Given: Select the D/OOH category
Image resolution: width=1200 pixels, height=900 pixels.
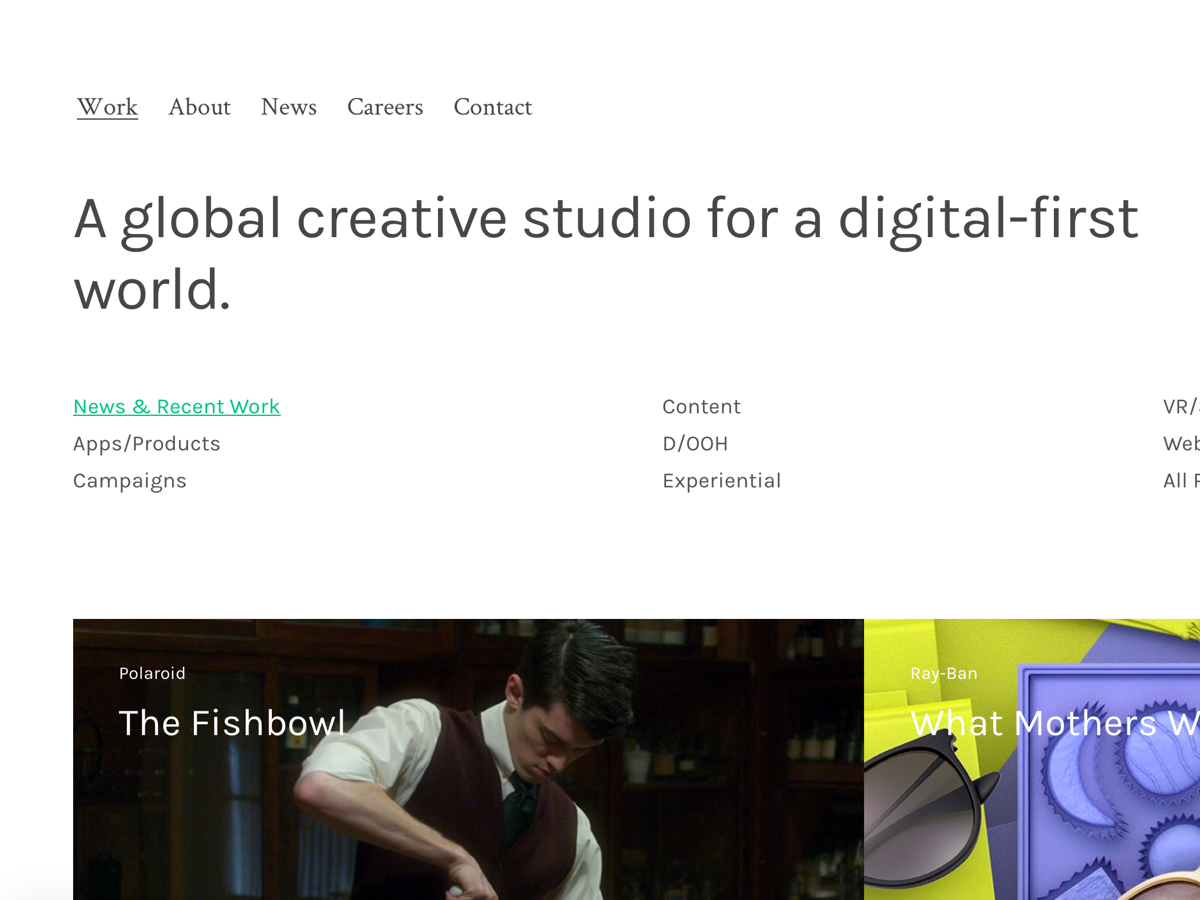Looking at the screenshot, I should [x=695, y=444].
